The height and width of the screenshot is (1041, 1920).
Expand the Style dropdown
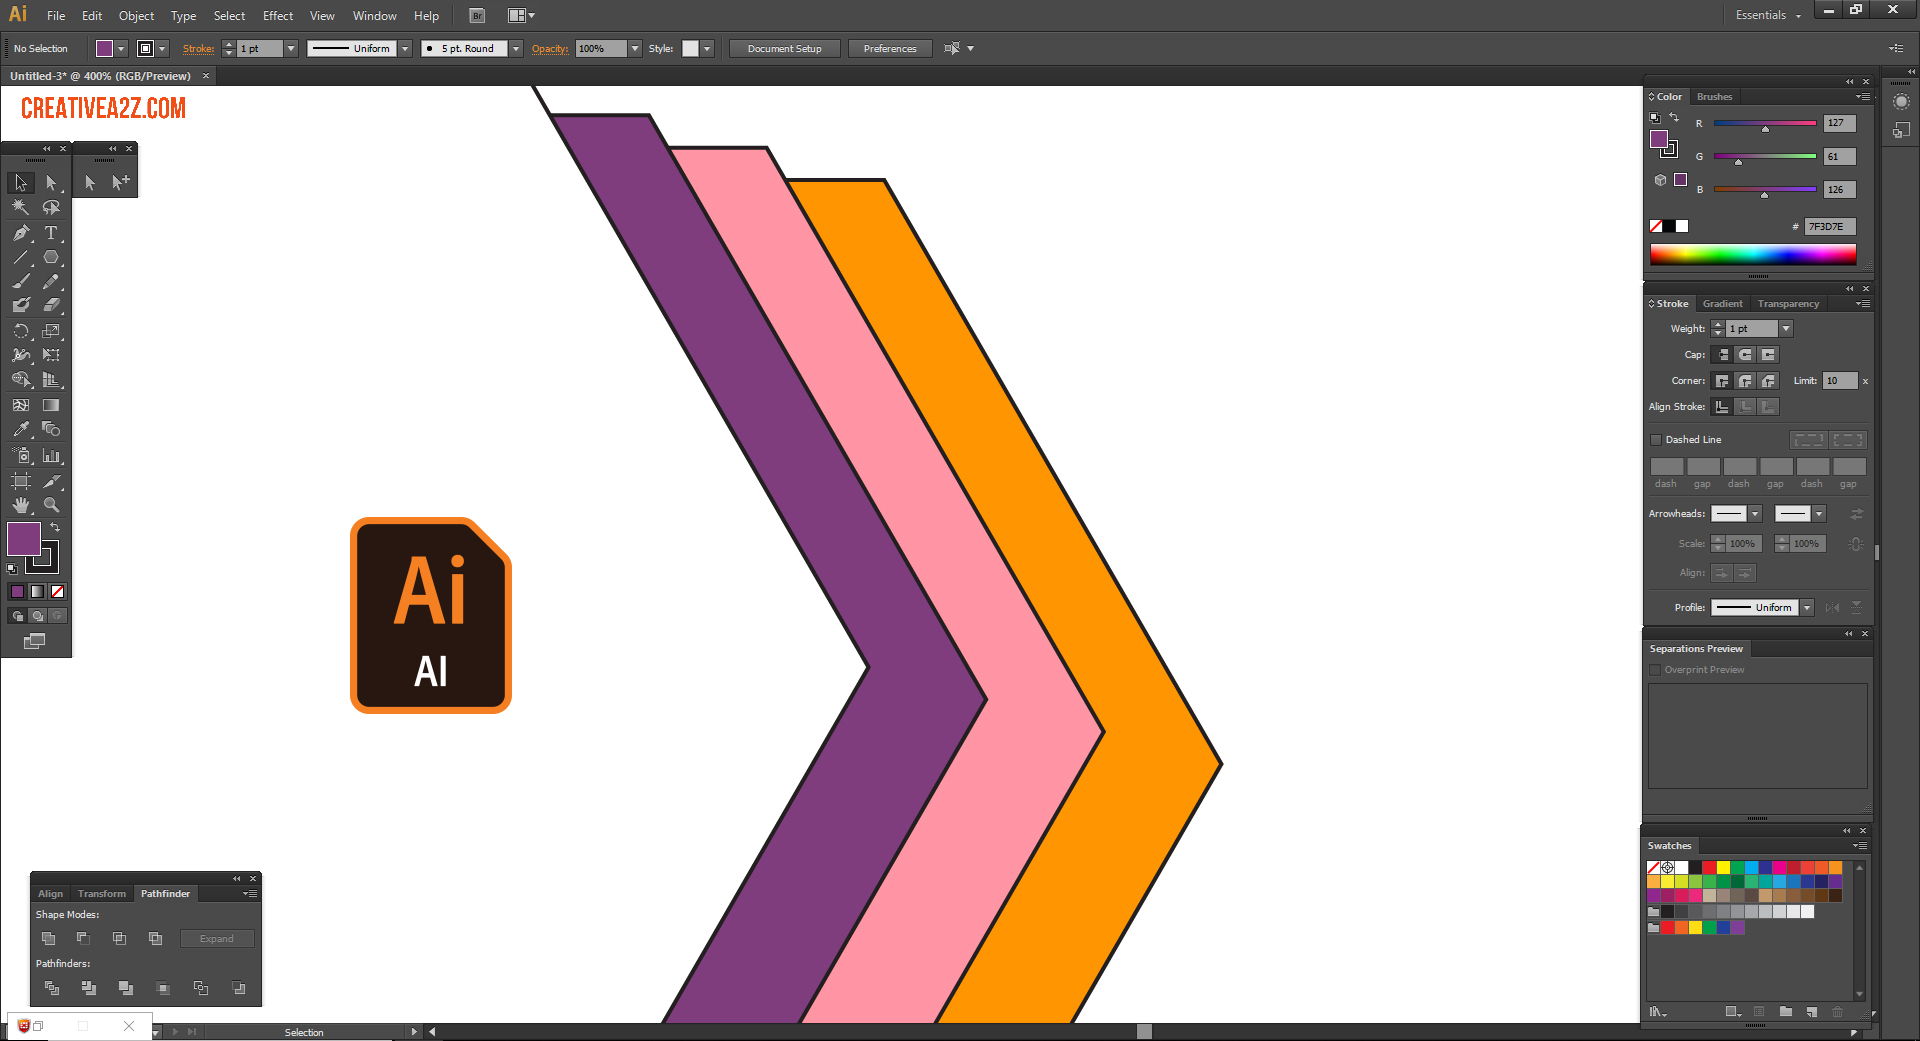[707, 48]
